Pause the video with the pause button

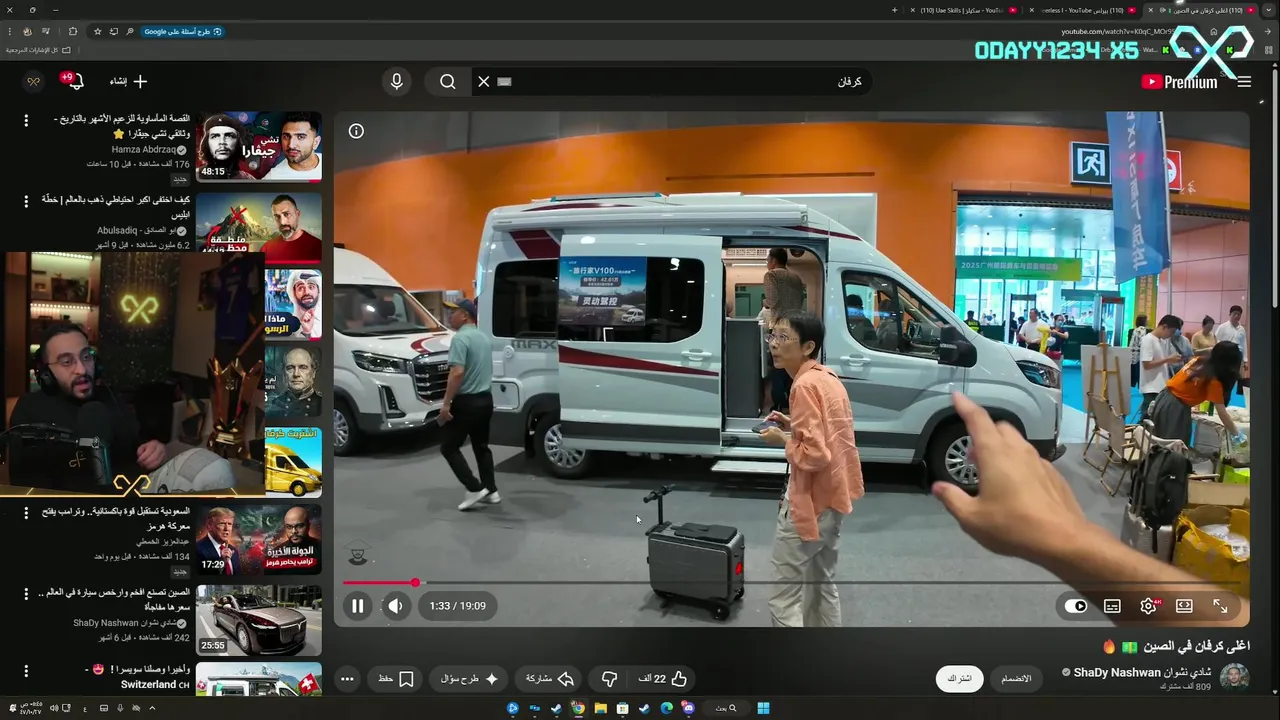pos(357,606)
